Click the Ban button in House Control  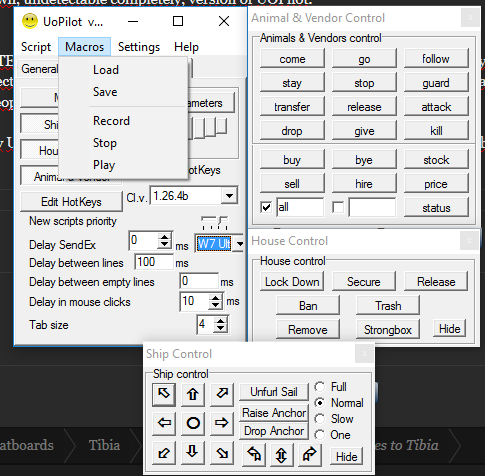[308, 306]
